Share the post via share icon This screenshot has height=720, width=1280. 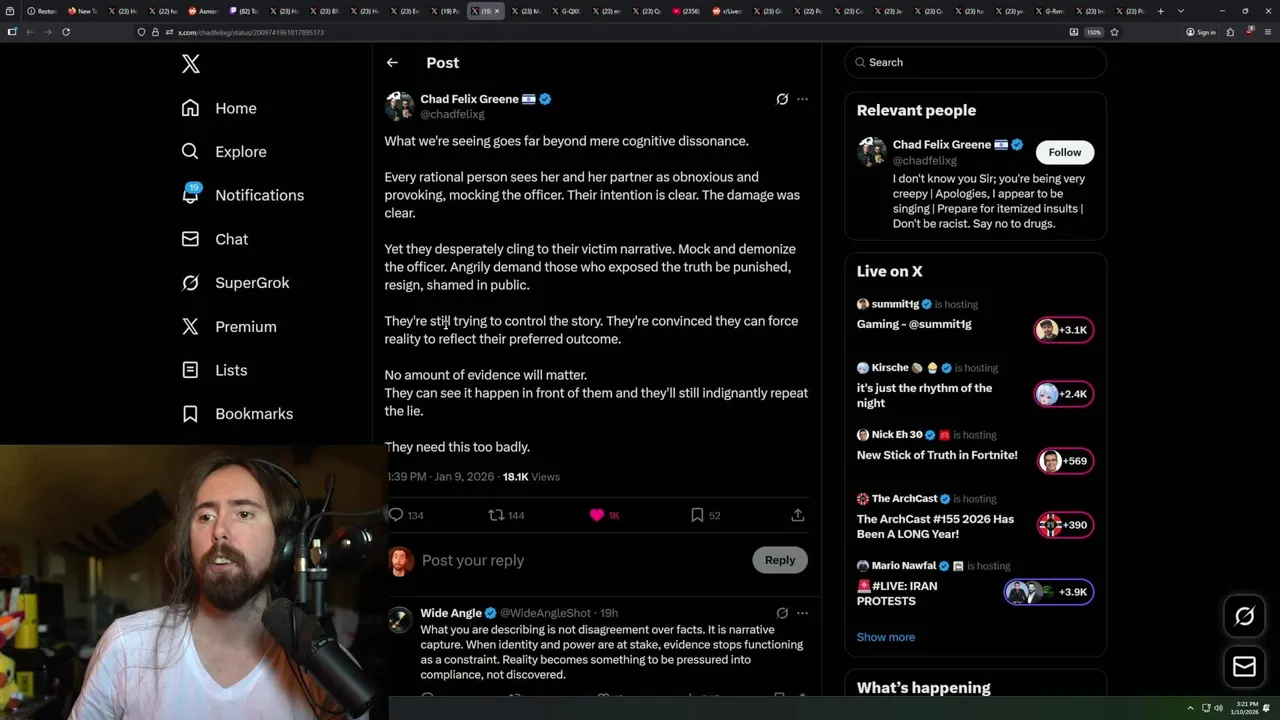(x=798, y=515)
